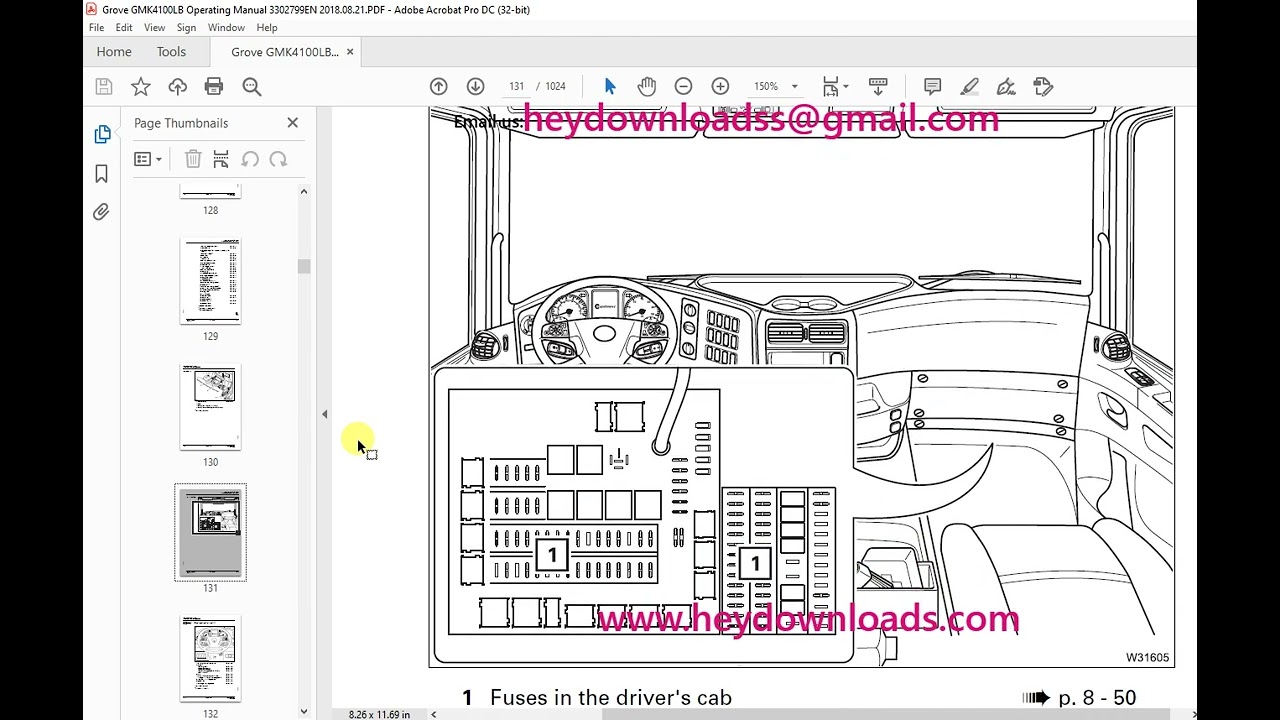The height and width of the screenshot is (720, 1280).
Task: Go to the next page
Action: [475, 87]
